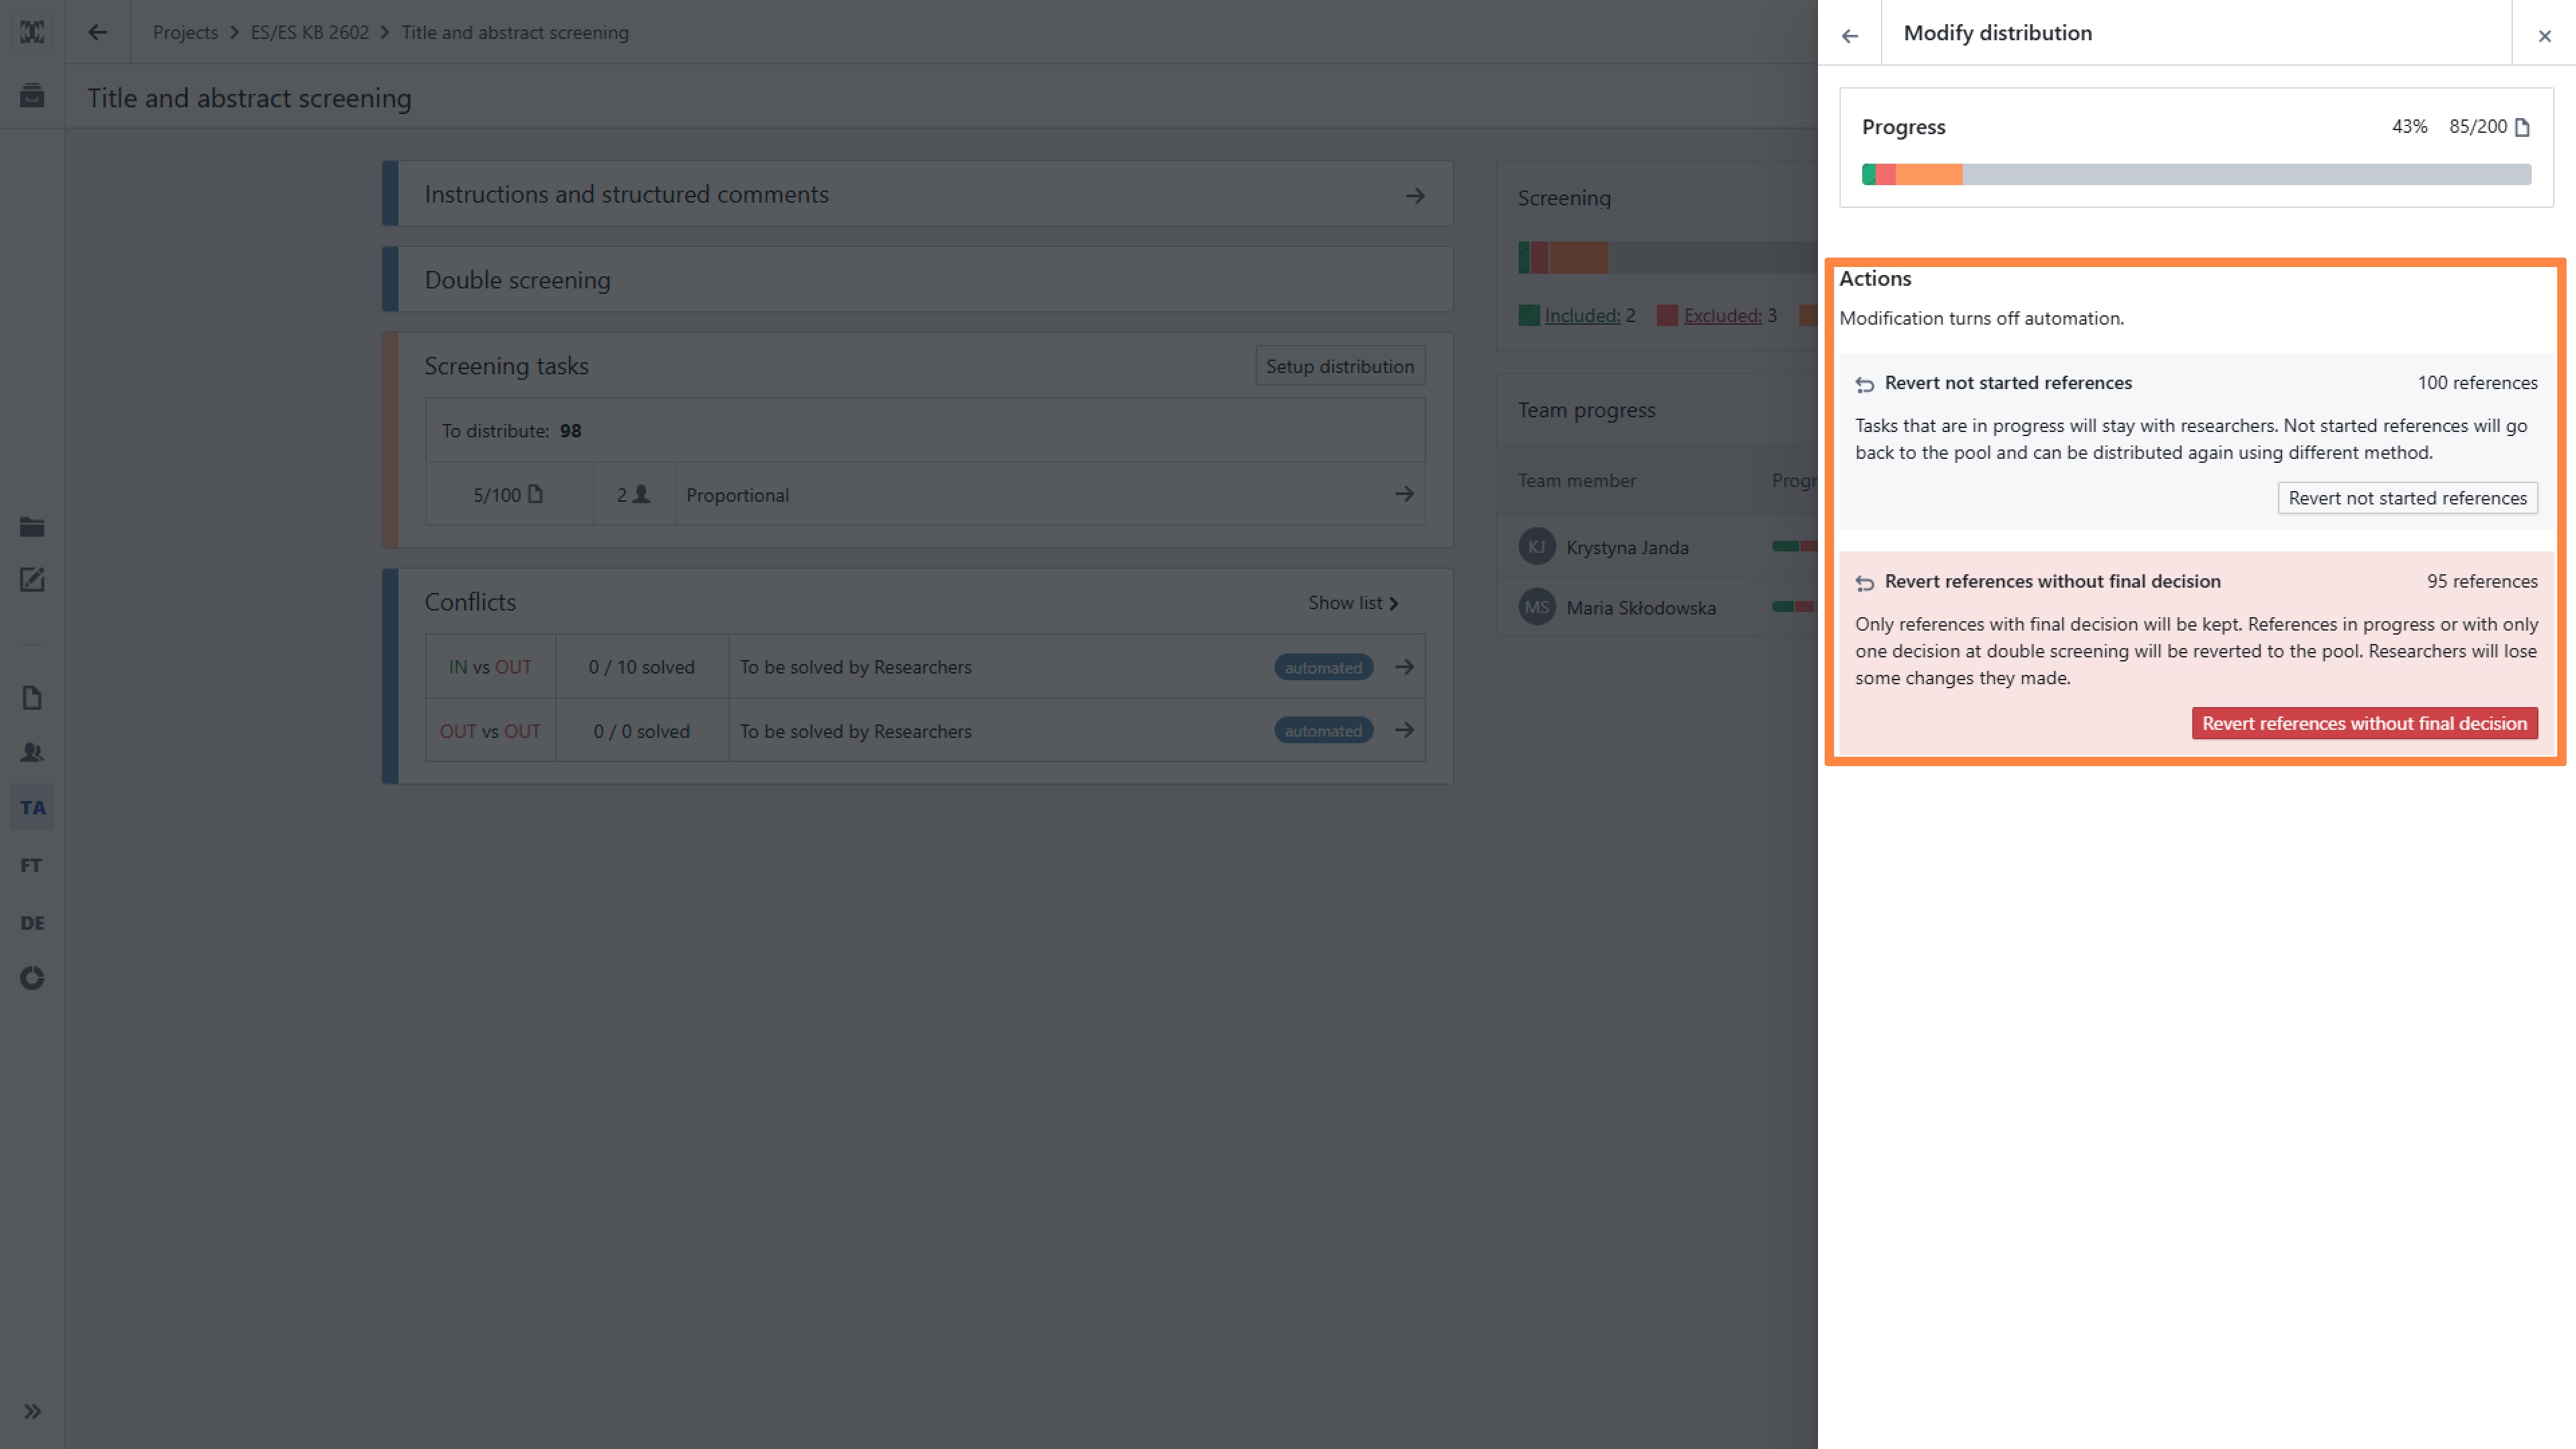The width and height of the screenshot is (2576, 1449).
Task: Open the IN vs OUT conflicts arrow
Action: [x=1404, y=667]
